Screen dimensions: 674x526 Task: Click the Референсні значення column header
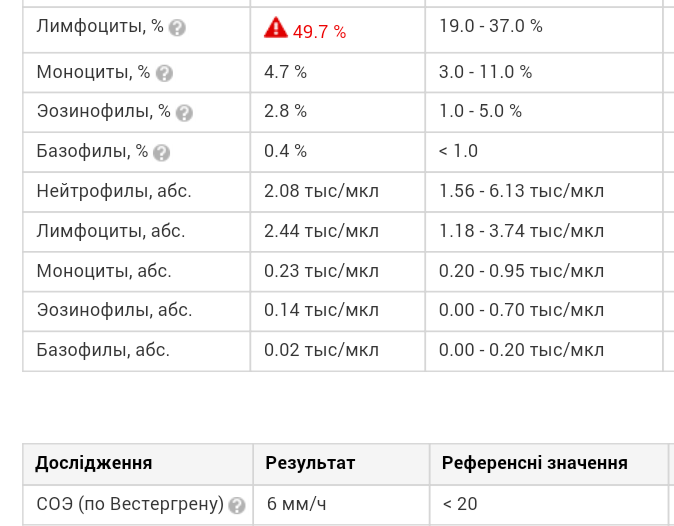[x=535, y=463]
